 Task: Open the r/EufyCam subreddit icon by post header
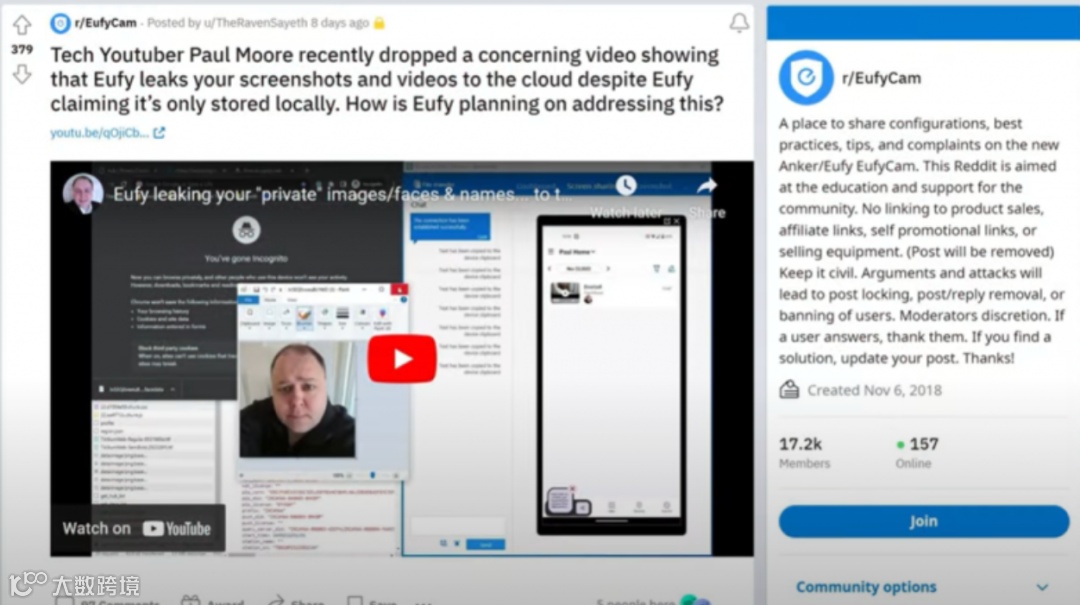point(60,23)
